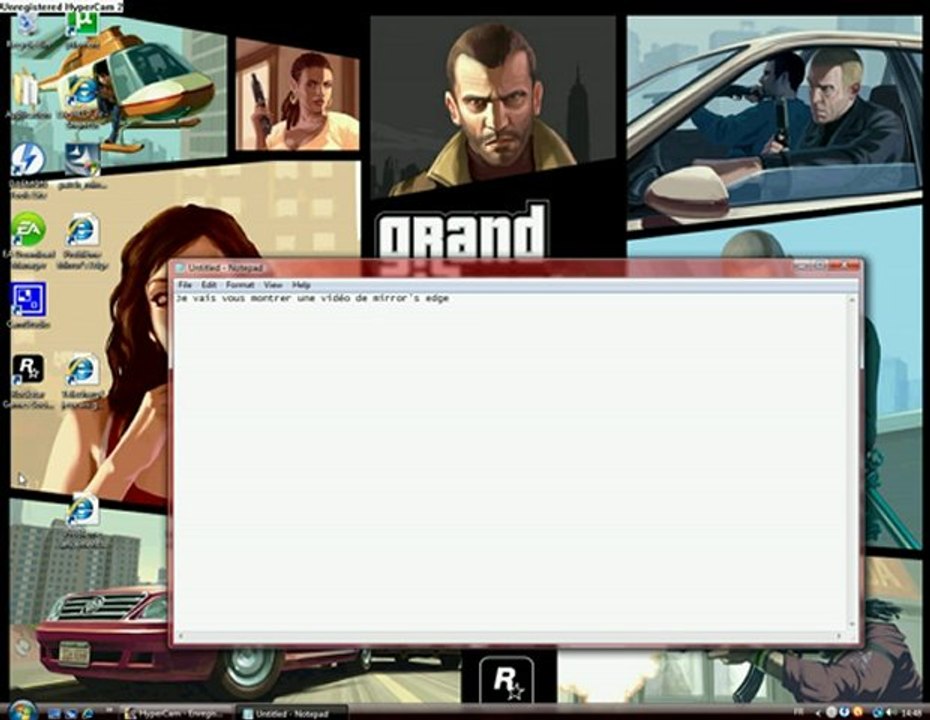Click the system clock showing 14:48
930x720 pixels.
tap(913, 712)
